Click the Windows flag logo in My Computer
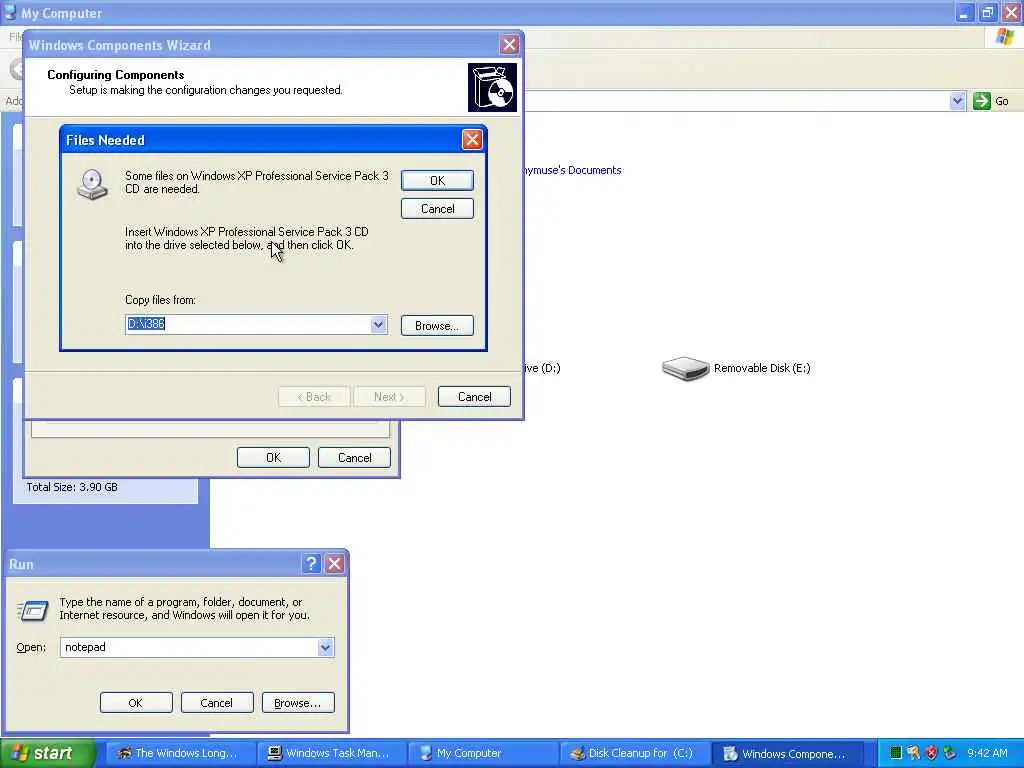This screenshot has width=1024, height=768. (x=1004, y=37)
